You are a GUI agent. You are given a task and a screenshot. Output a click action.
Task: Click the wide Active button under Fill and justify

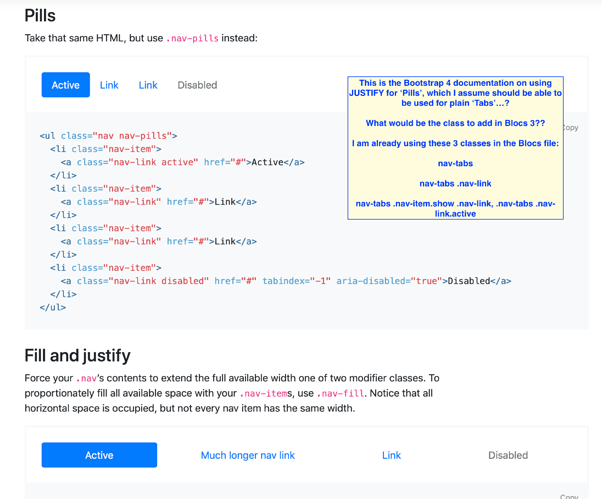[99, 455]
